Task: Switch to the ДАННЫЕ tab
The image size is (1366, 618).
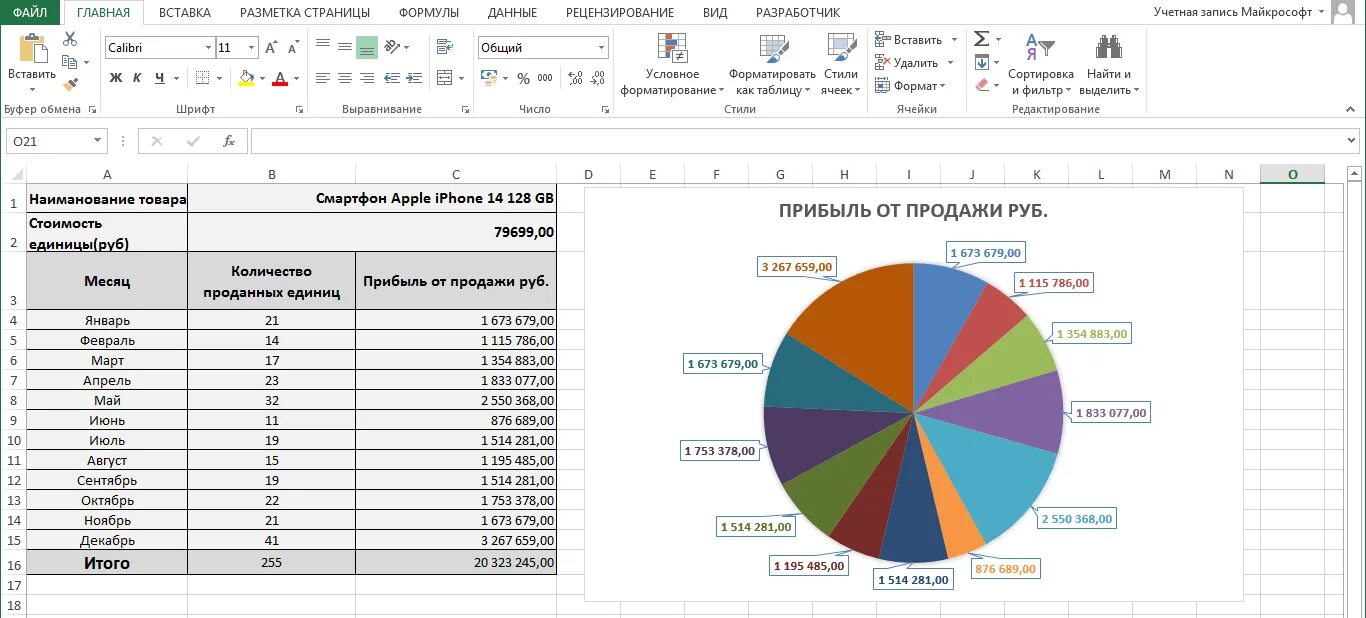Action: 512,13
